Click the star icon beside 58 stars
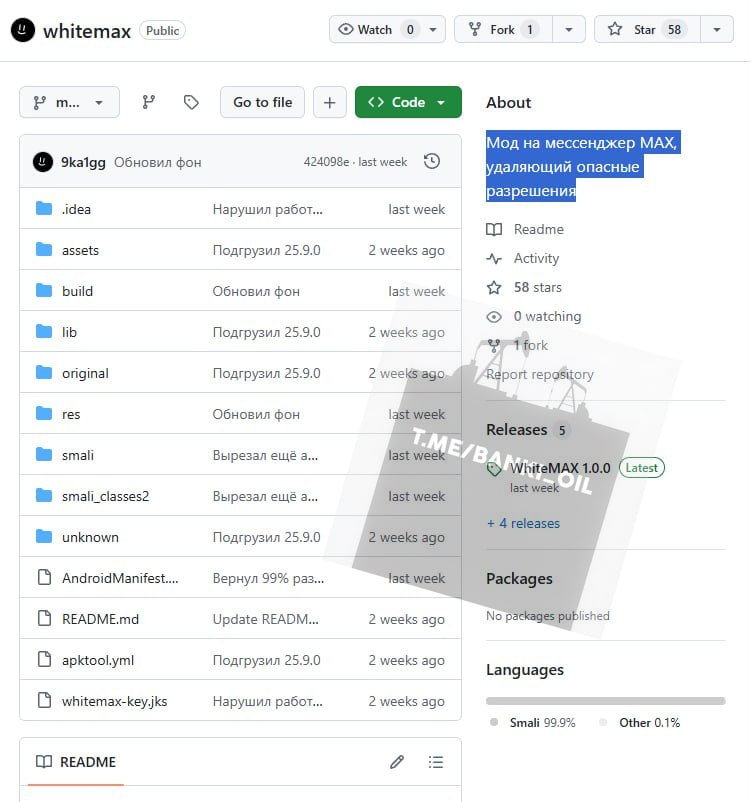The width and height of the screenshot is (751, 802). [x=494, y=287]
